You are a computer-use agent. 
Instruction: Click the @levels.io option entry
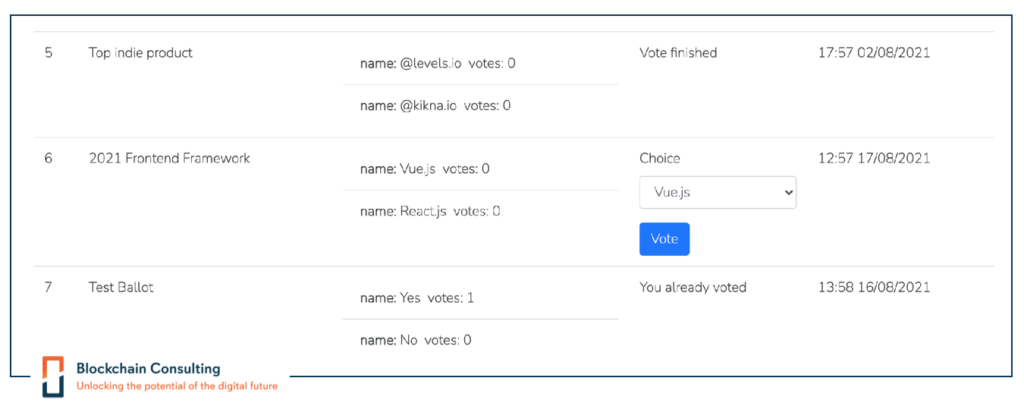click(437, 63)
